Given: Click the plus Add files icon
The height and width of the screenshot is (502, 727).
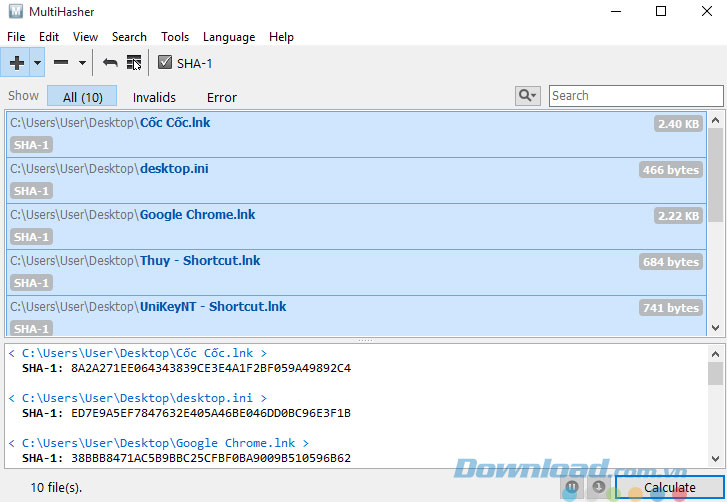Looking at the screenshot, I should pos(16,62).
